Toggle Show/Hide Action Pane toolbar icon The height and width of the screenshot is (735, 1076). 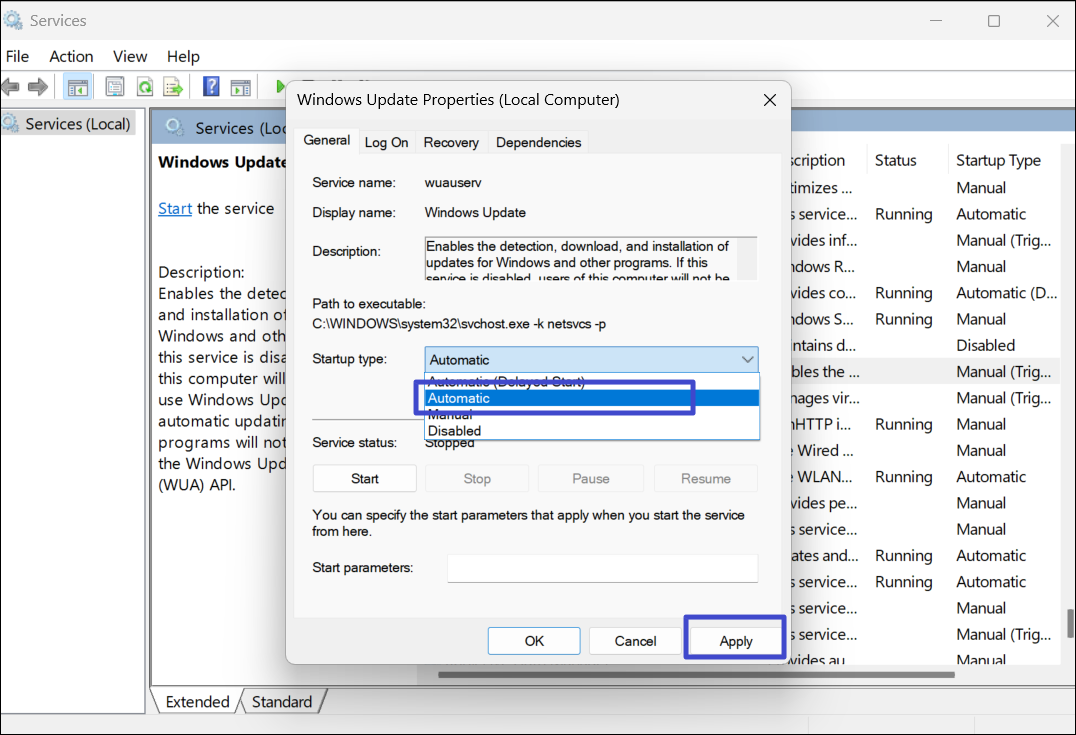240,87
